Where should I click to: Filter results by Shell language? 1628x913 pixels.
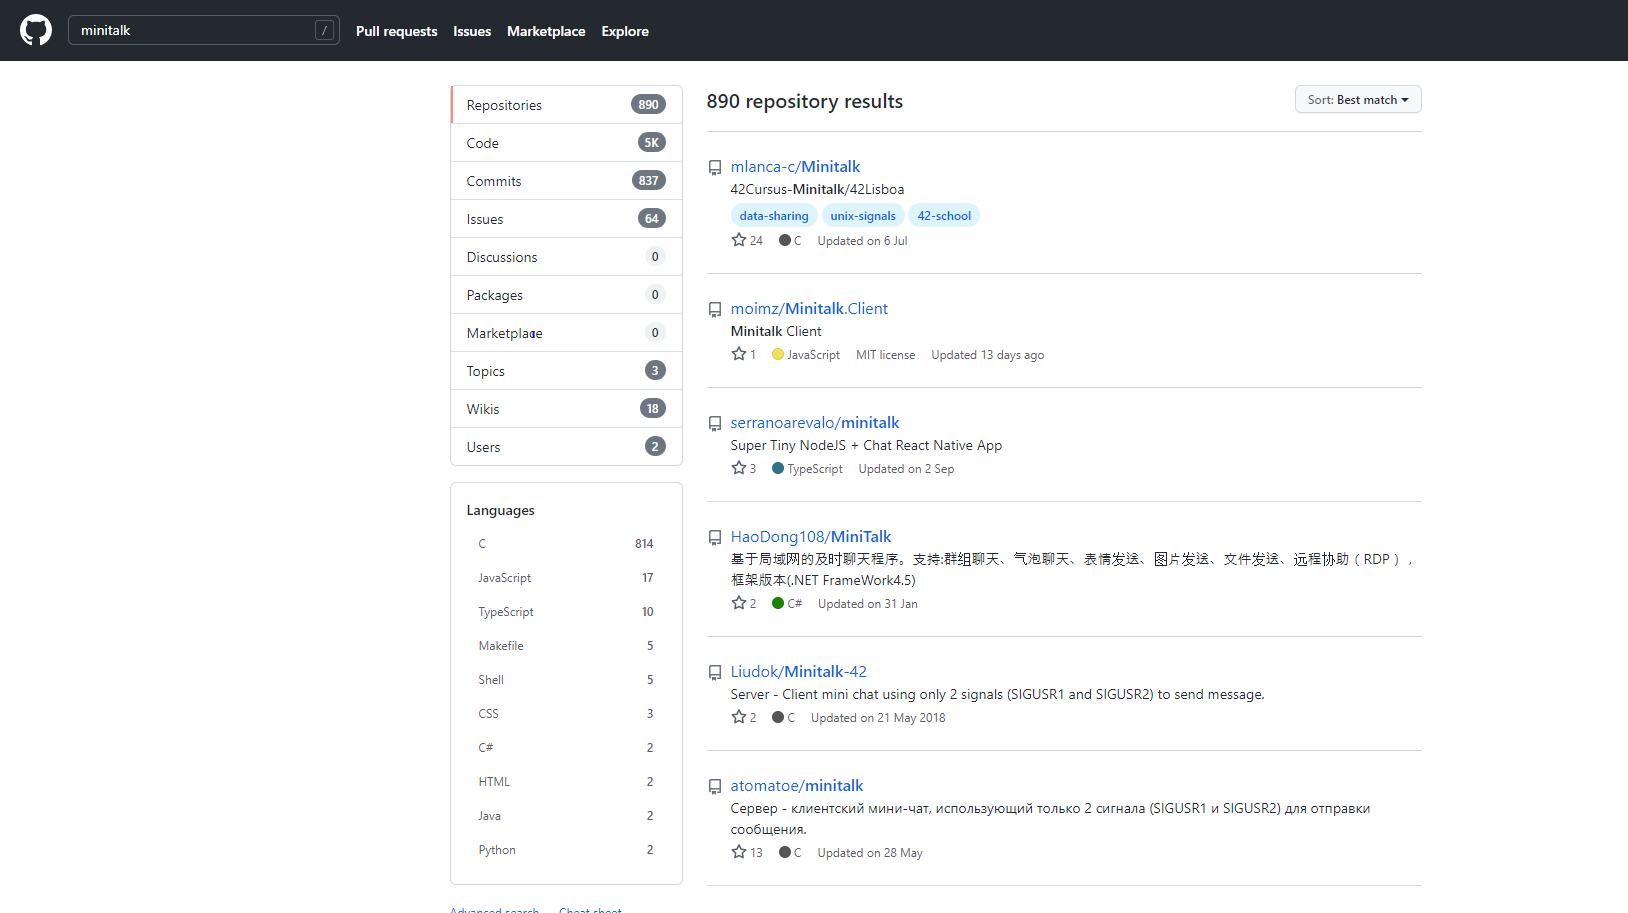pyautogui.click(x=566, y=679)
